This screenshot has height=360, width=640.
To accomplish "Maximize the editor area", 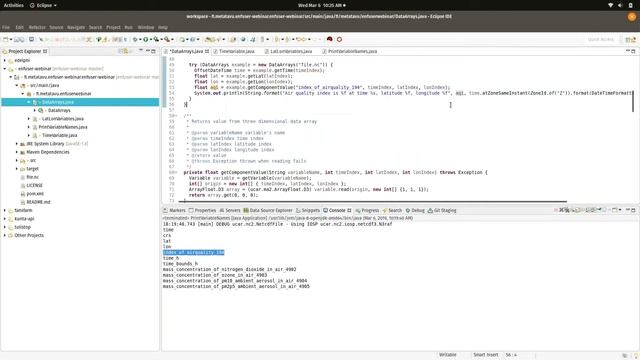I will tap(633, 51).
